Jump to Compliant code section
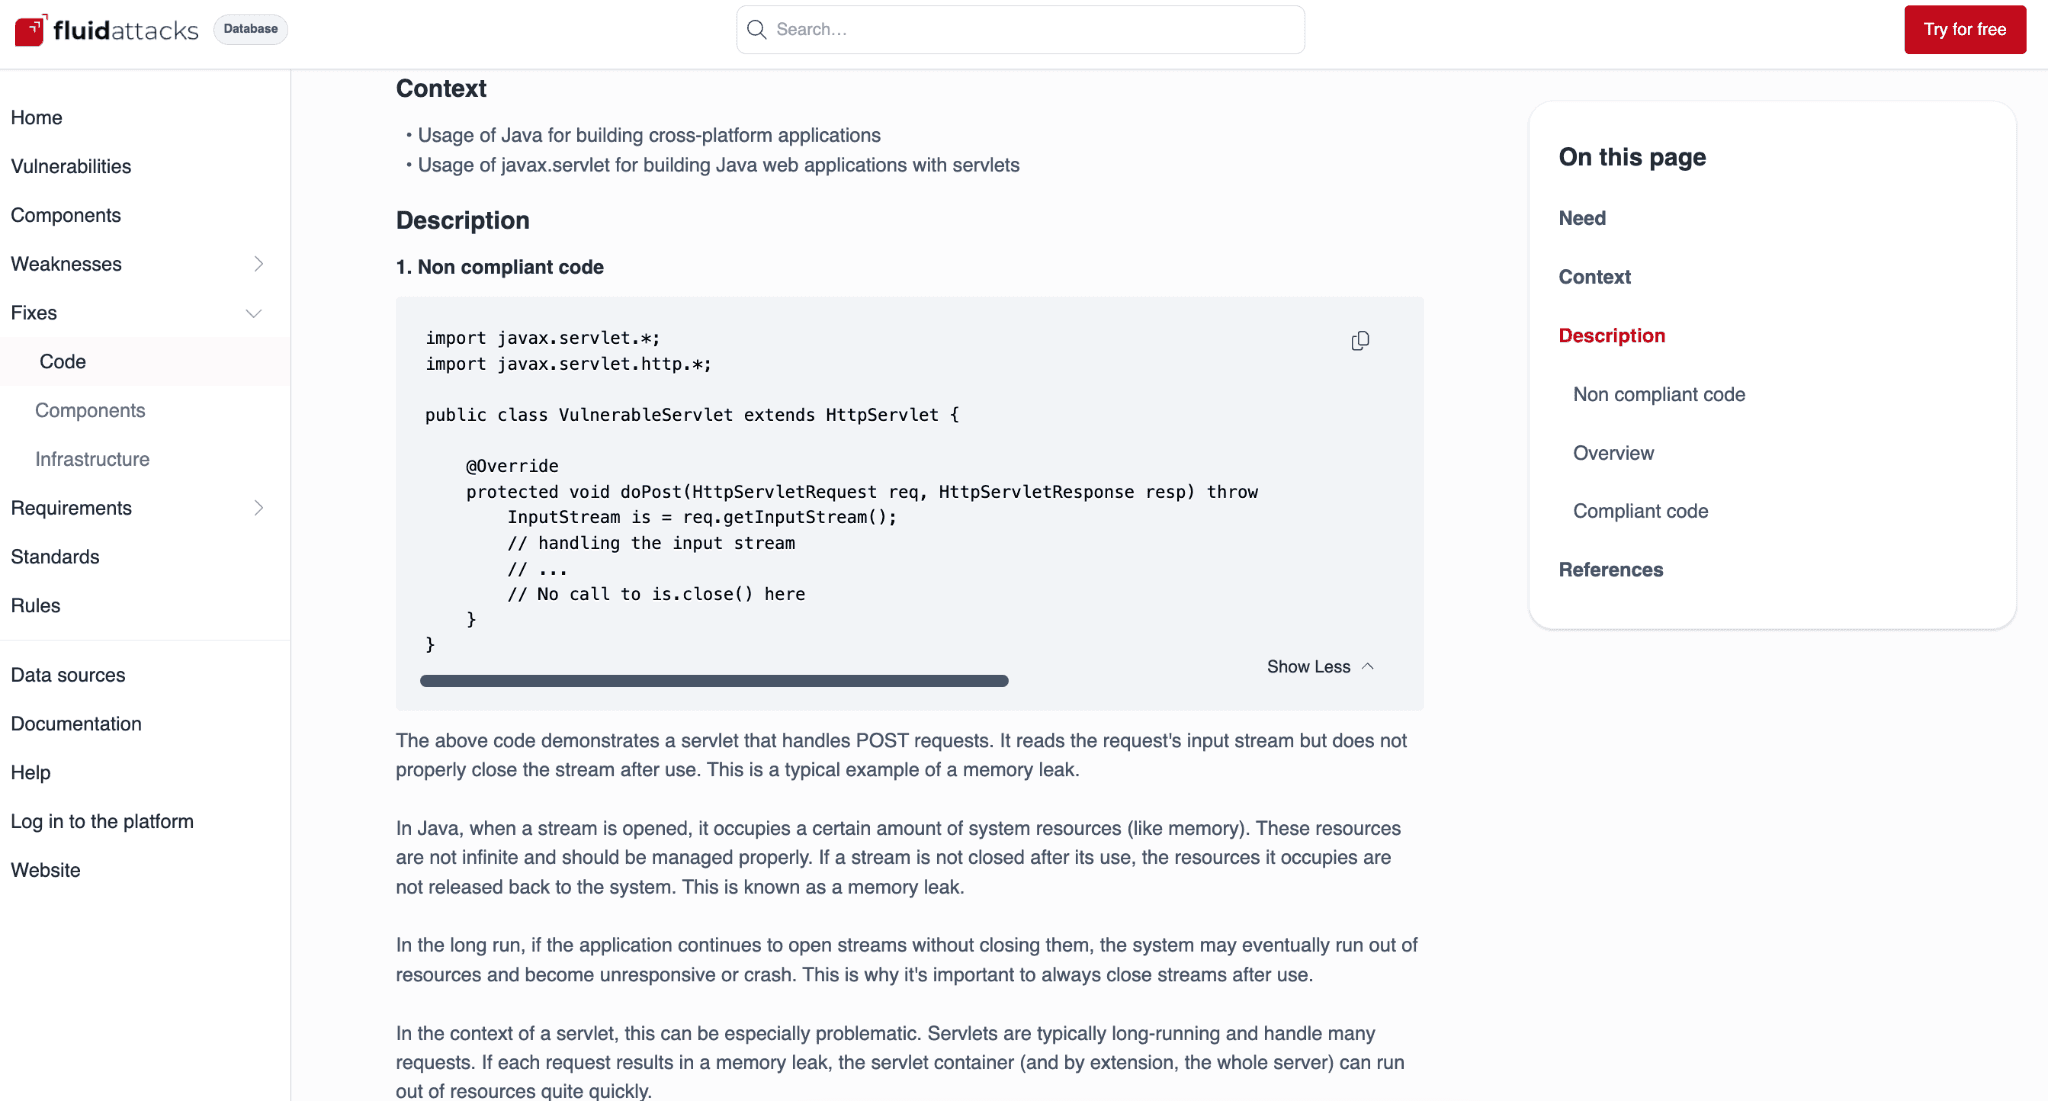Image resolution: width=2048 pixels, height=1101 pixels. tap(1640, 511)
